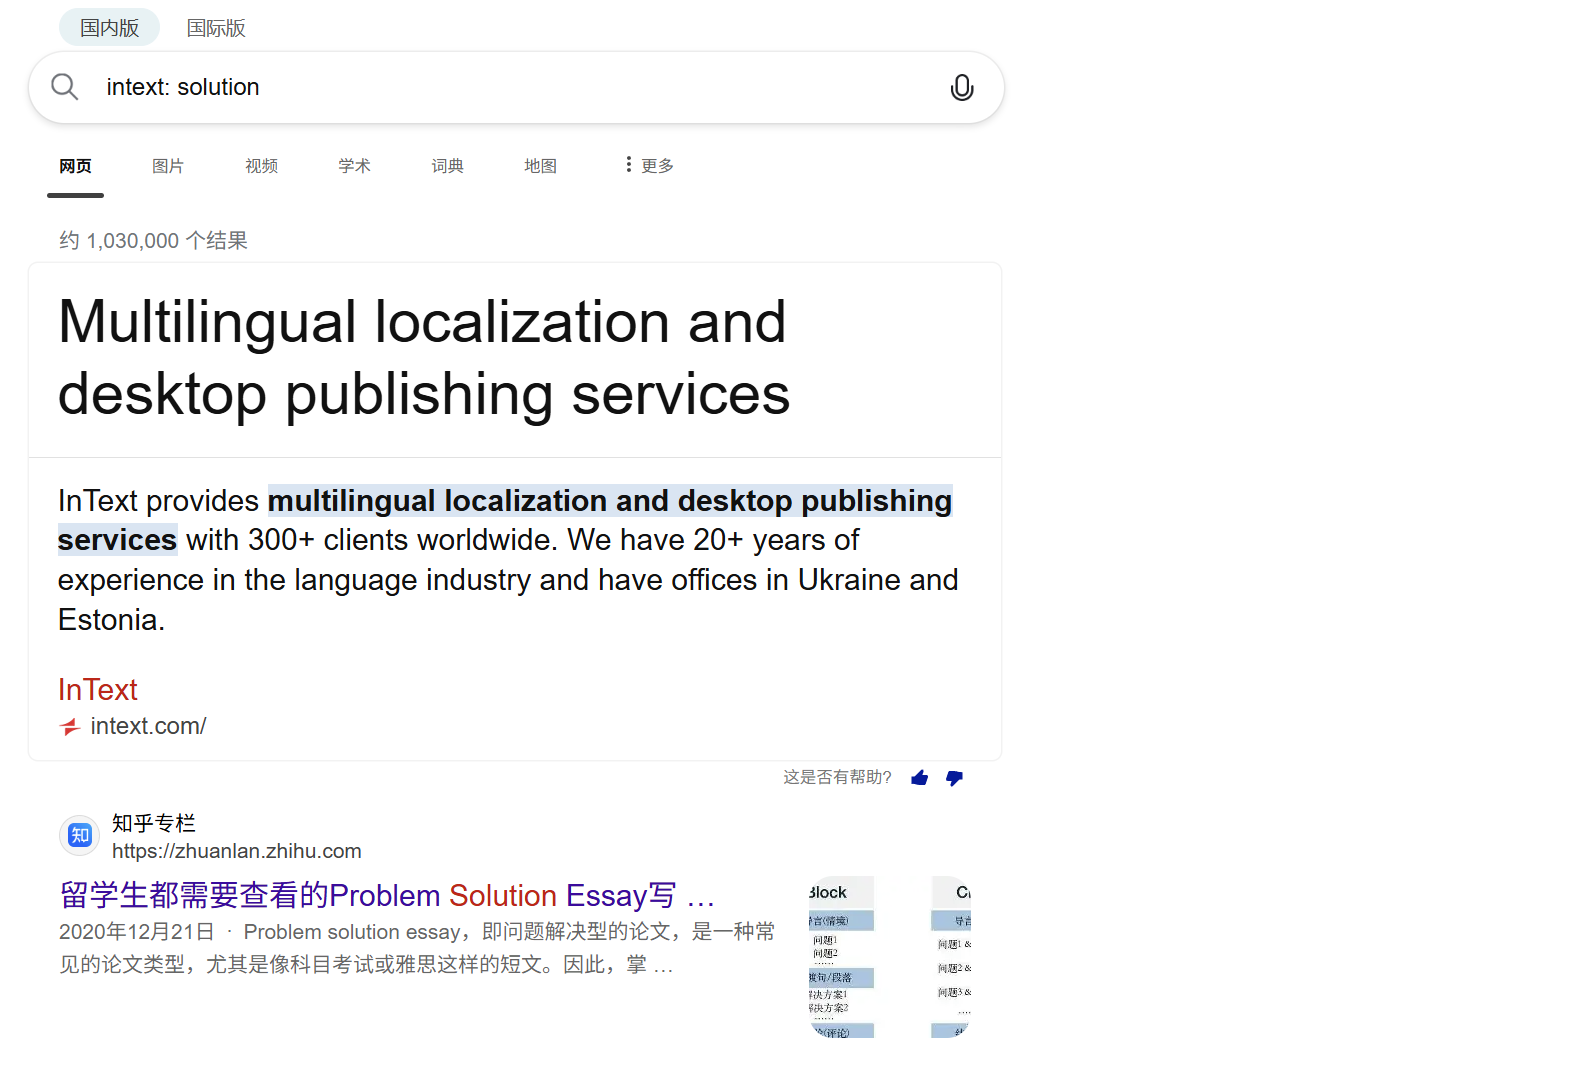This screenshot has height=1090, width=1584.
Task: Activate voice search microphone icon
Action: pyautogui.click(x=962, y=88)
